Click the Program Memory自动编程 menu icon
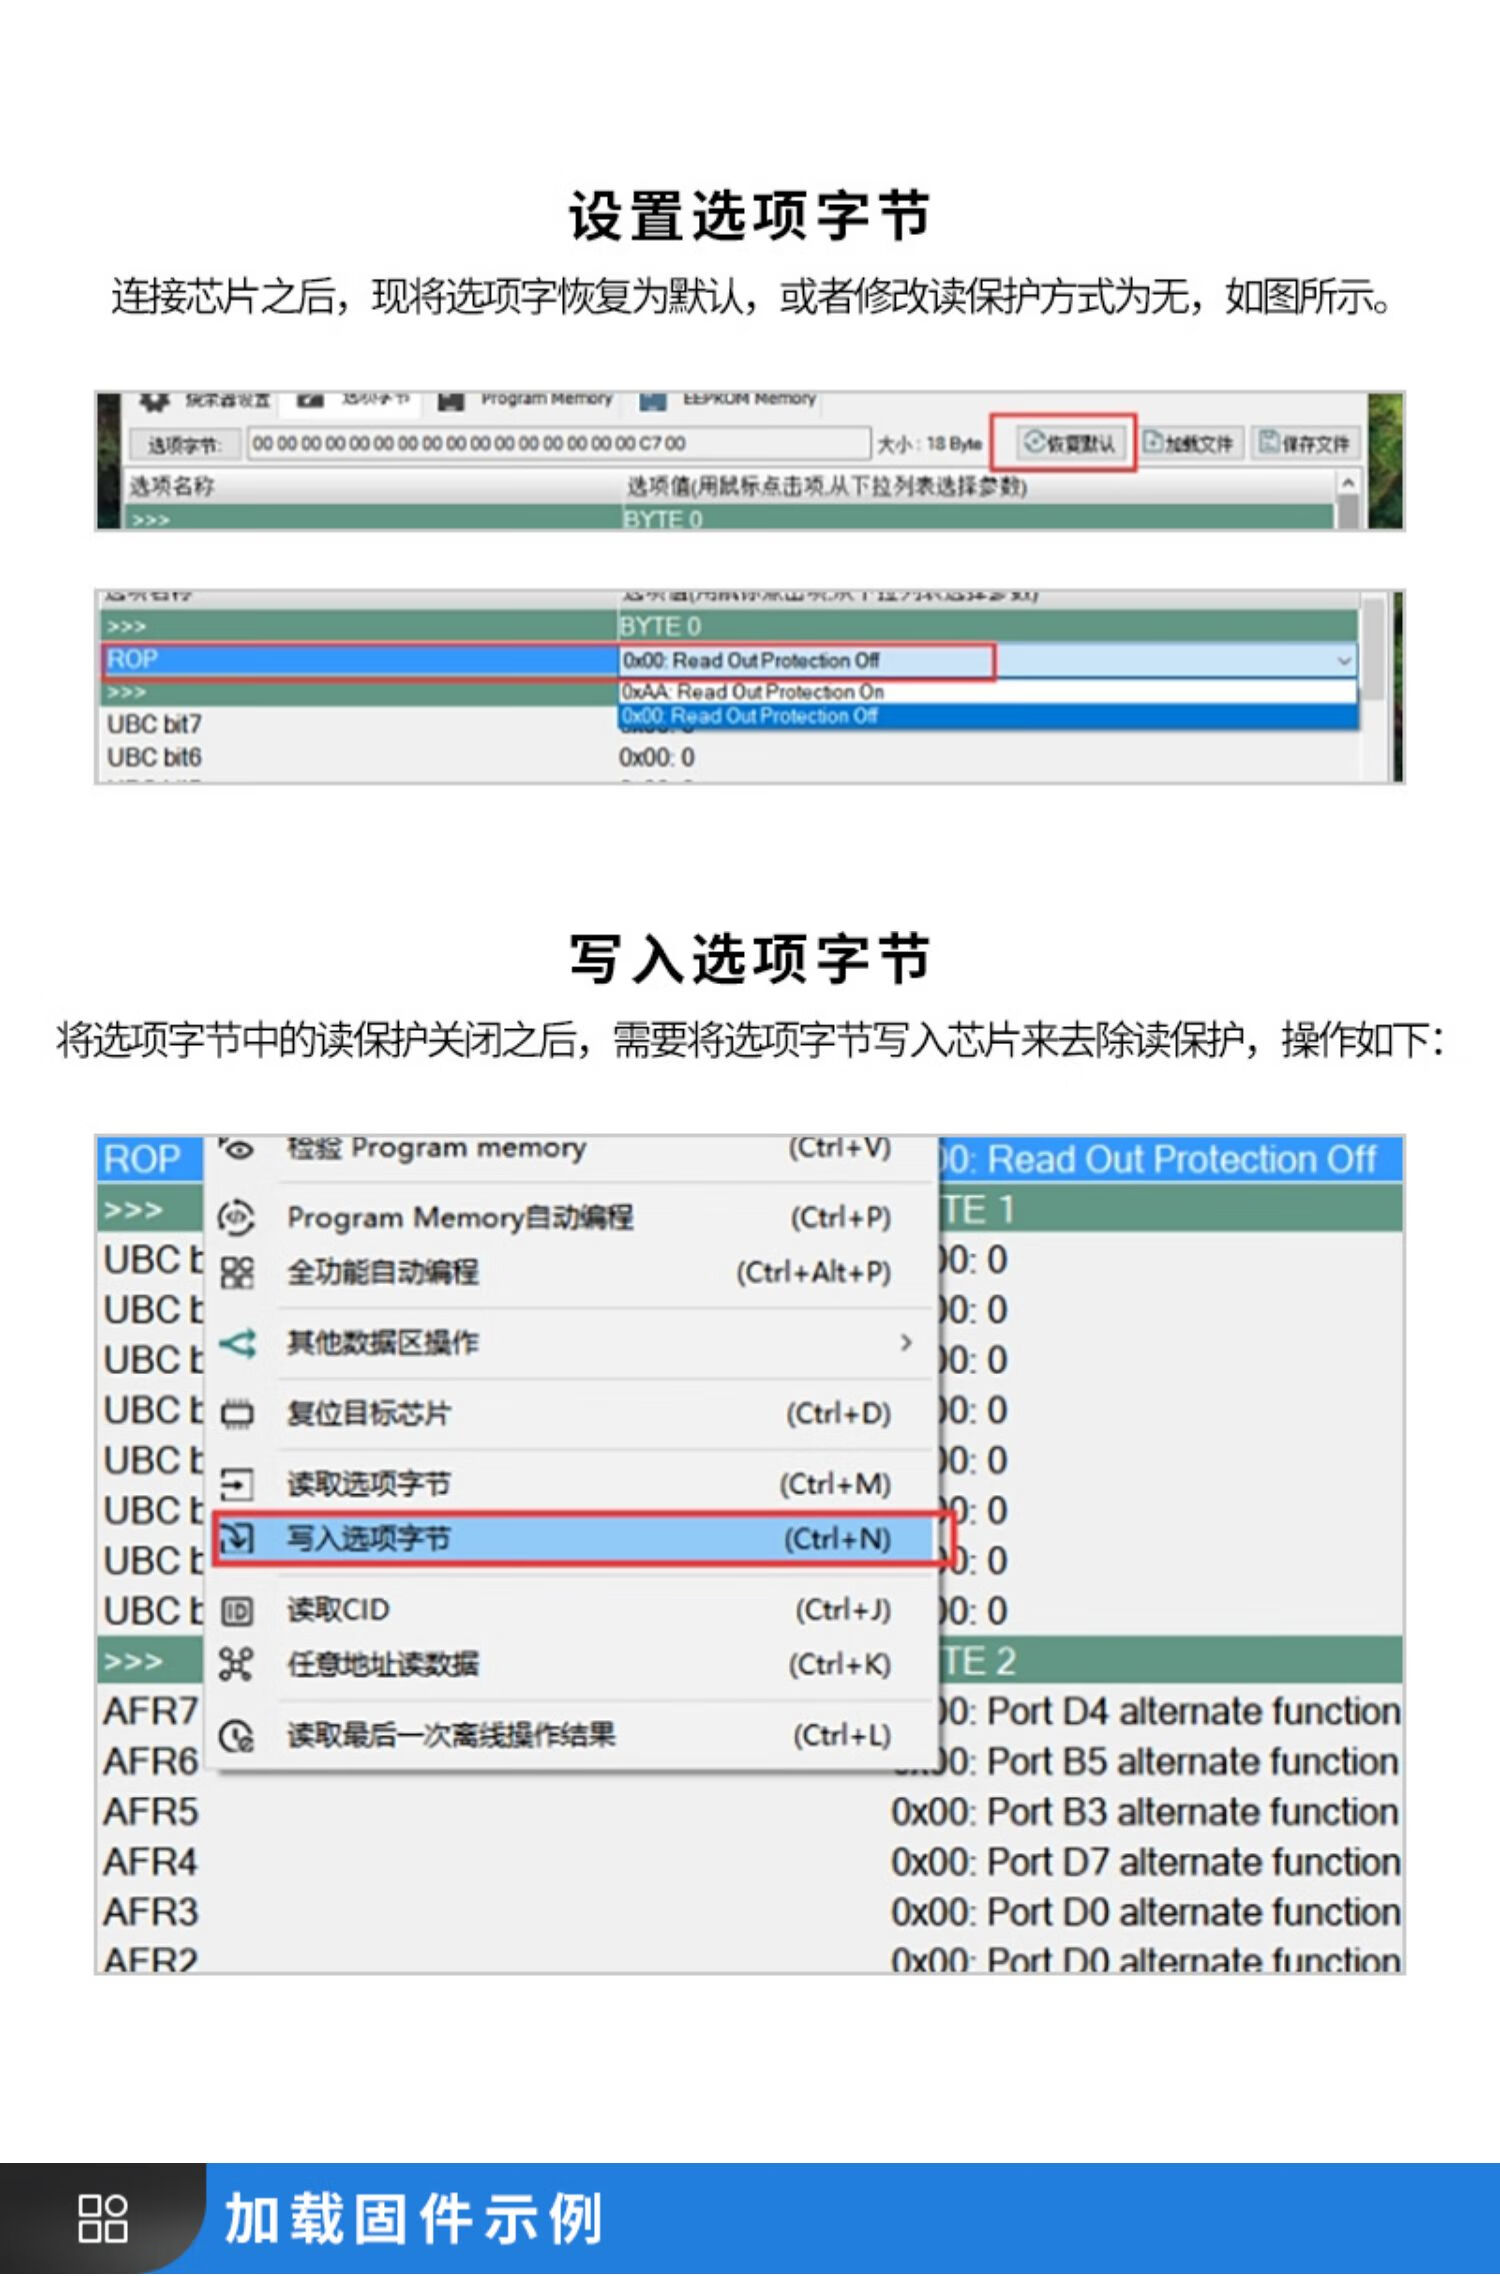 pos(236,1218)
